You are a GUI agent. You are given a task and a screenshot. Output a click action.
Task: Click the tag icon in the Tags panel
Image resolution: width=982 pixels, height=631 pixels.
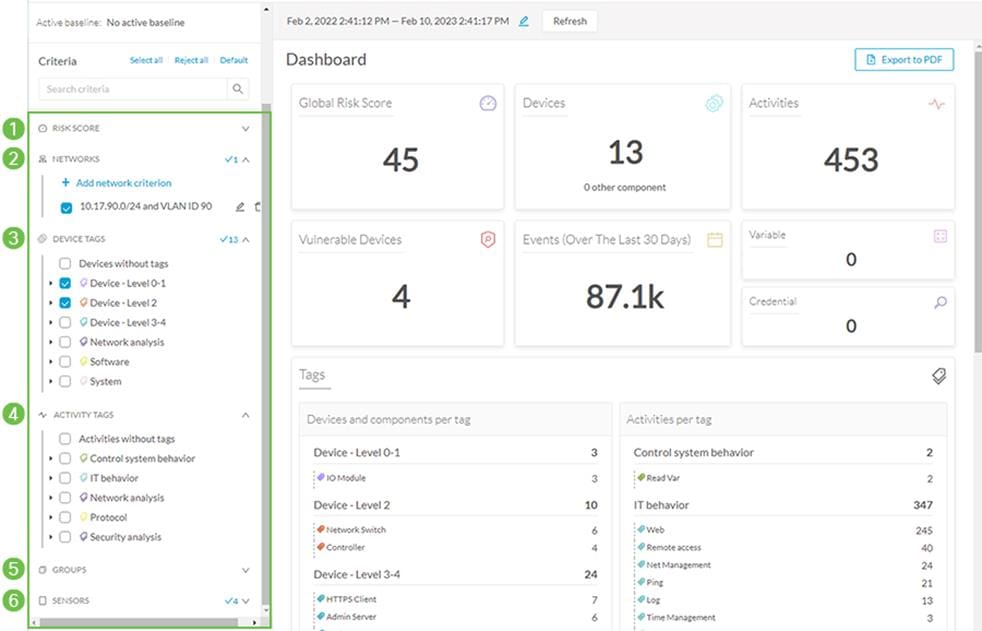[x=938, y=376]
